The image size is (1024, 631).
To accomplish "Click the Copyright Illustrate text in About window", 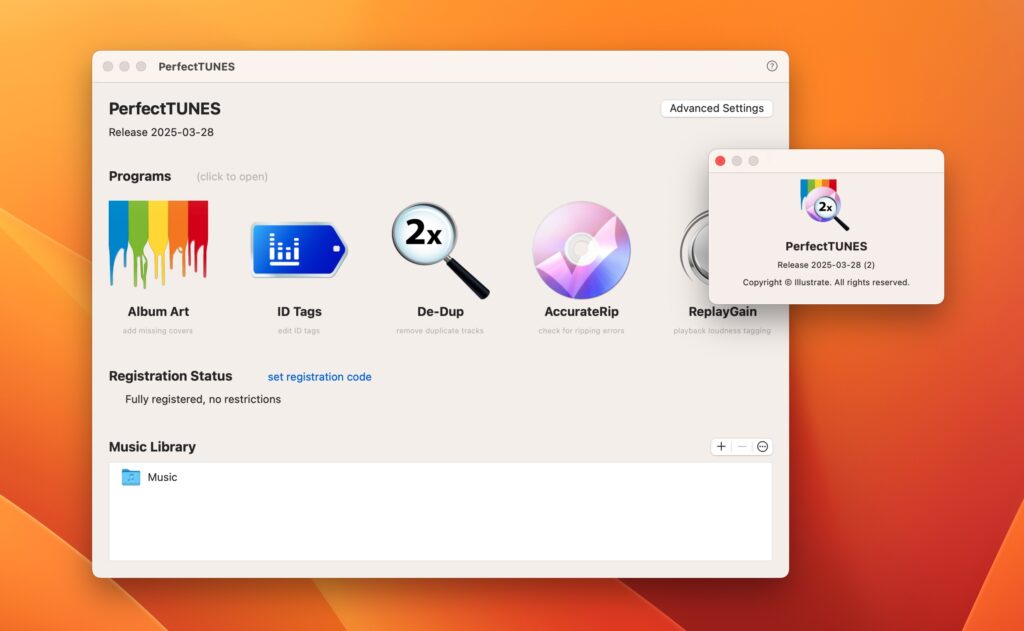I will click(826, 282).
